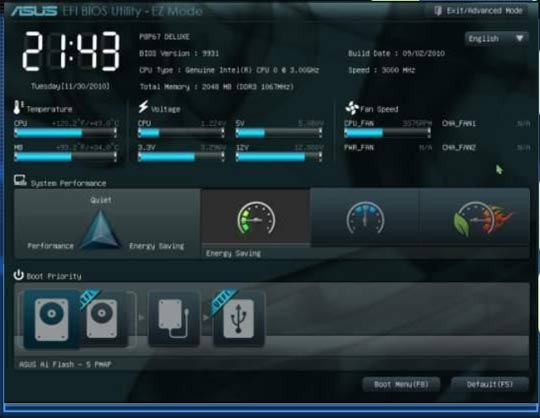
Task: Click the System Performance triangle graphic
Action: (x=100, y=229)
